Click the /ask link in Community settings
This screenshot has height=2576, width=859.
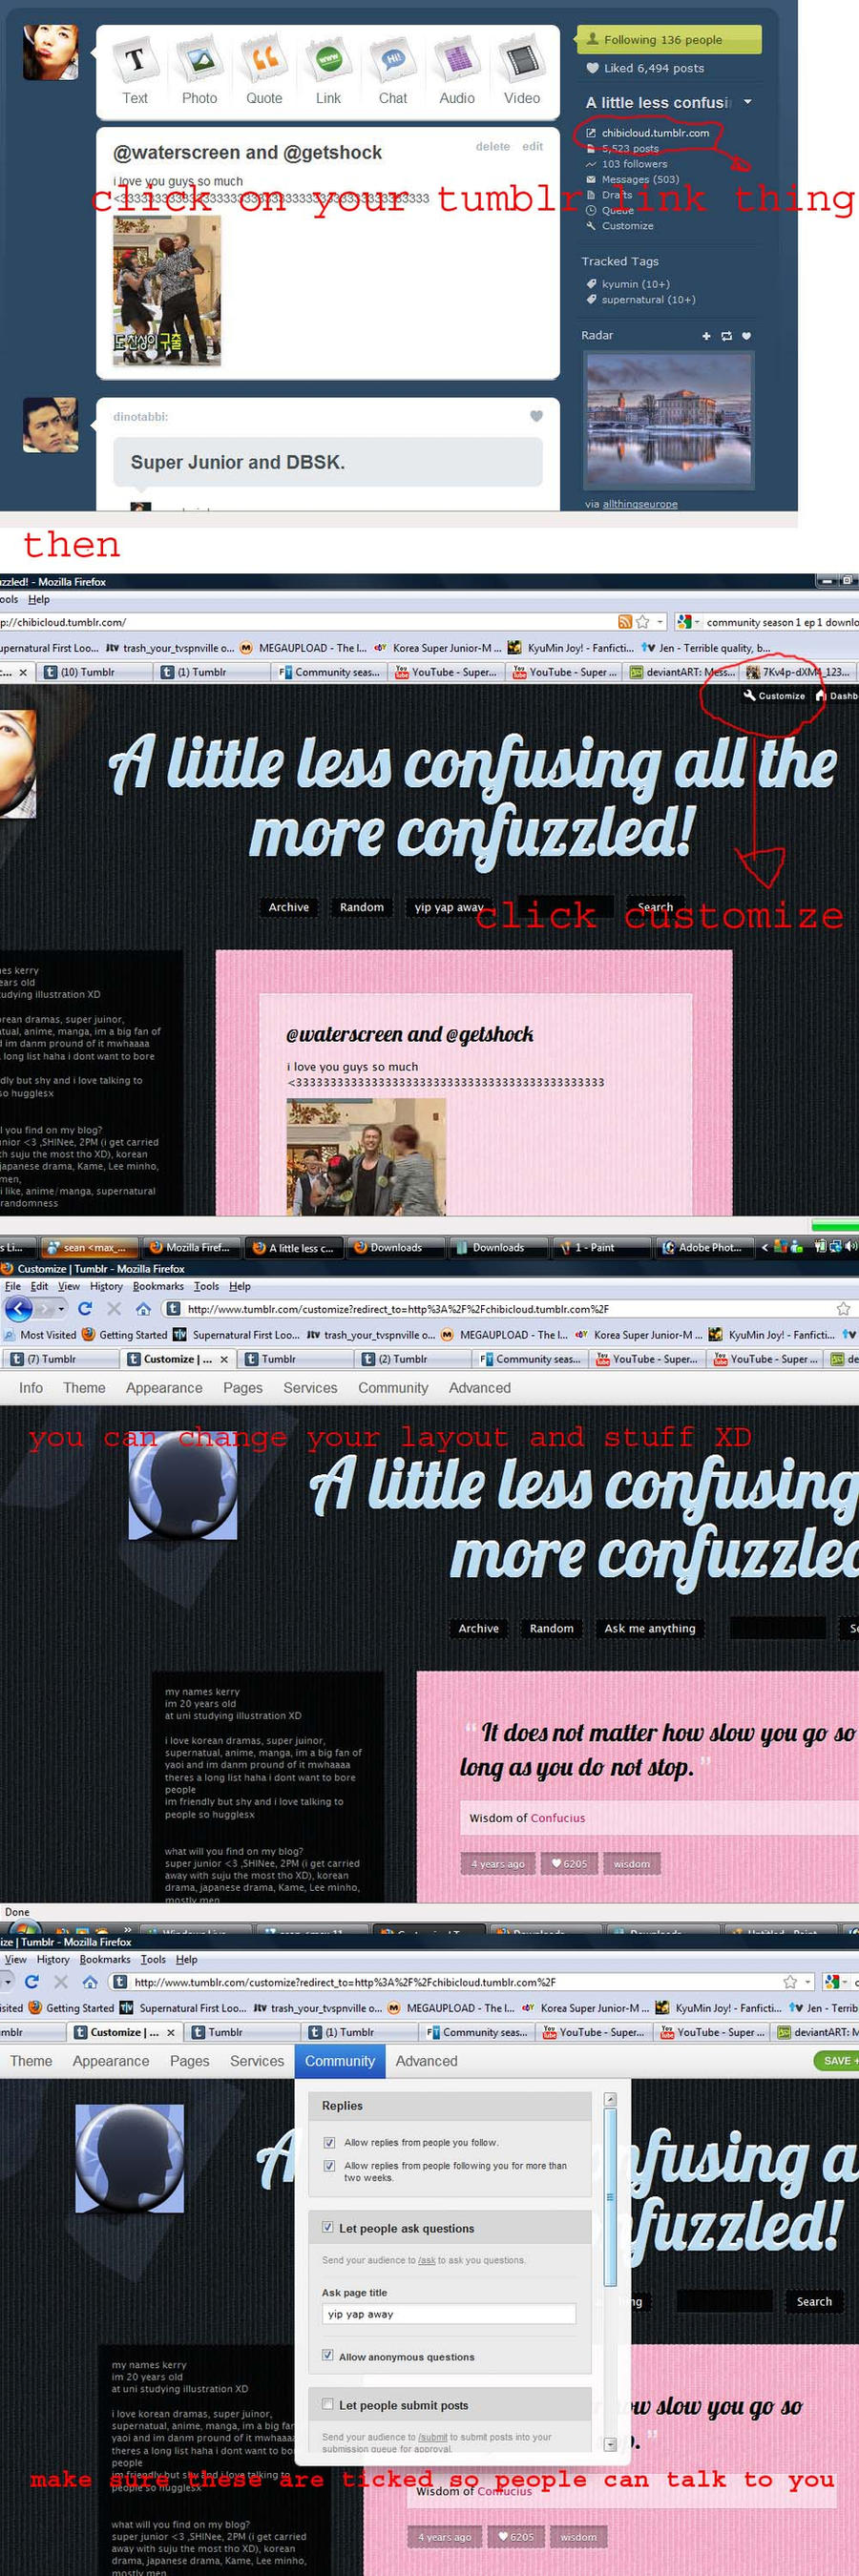(426, 2260)
